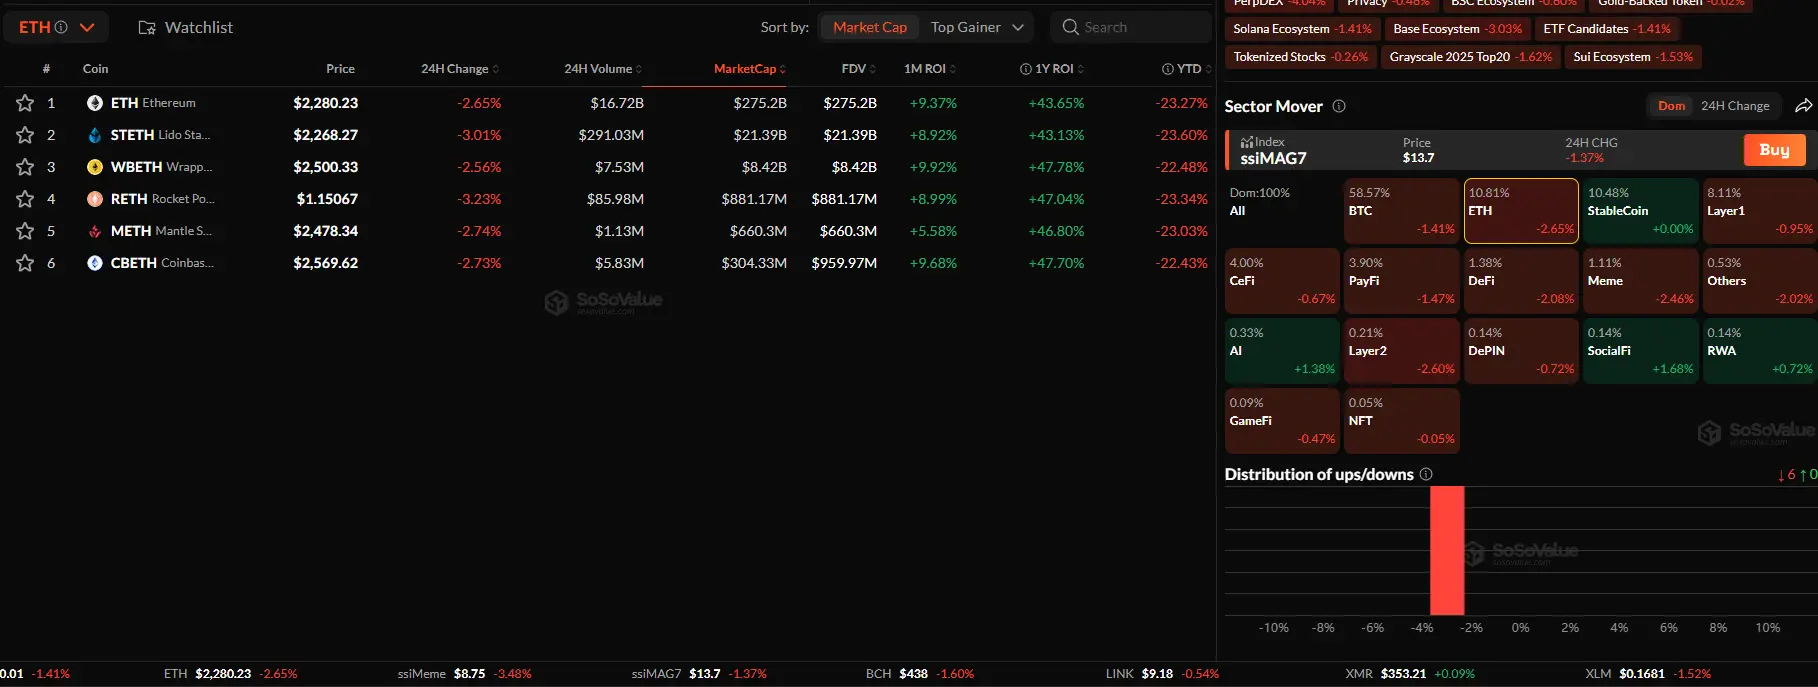The height and width of the screenshot is (687, 1818).
Task: Star the METH Mantle row
Action: [x=25, y=231]
